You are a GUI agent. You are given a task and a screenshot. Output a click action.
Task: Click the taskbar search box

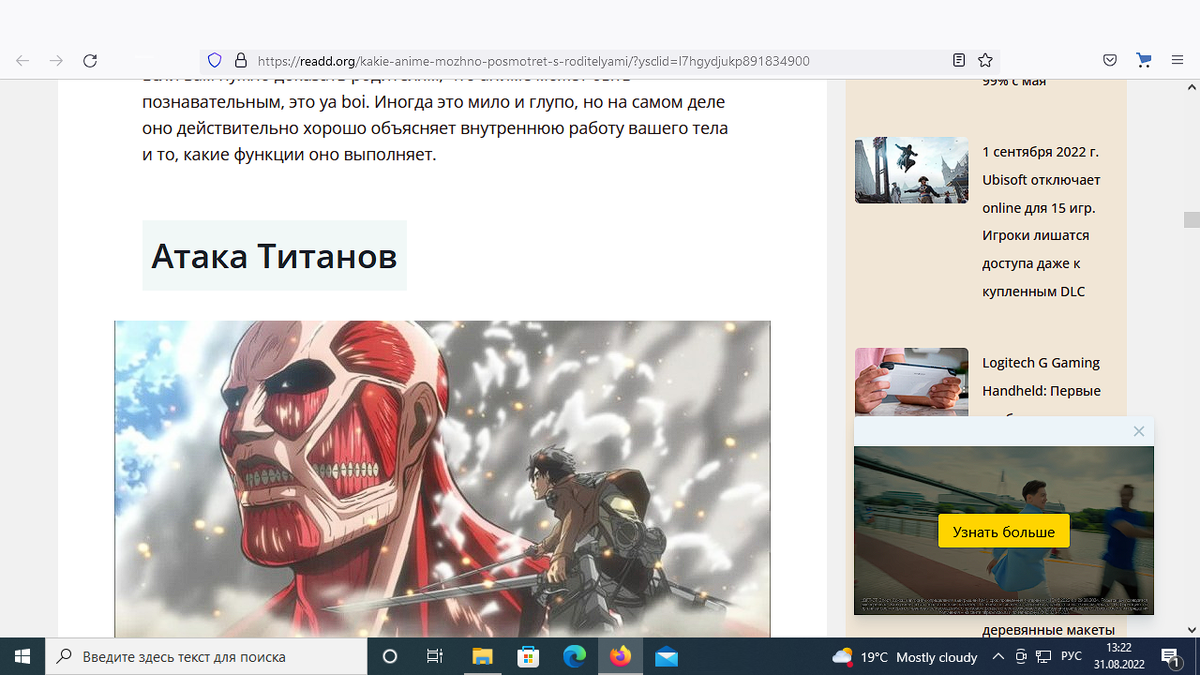206,656
